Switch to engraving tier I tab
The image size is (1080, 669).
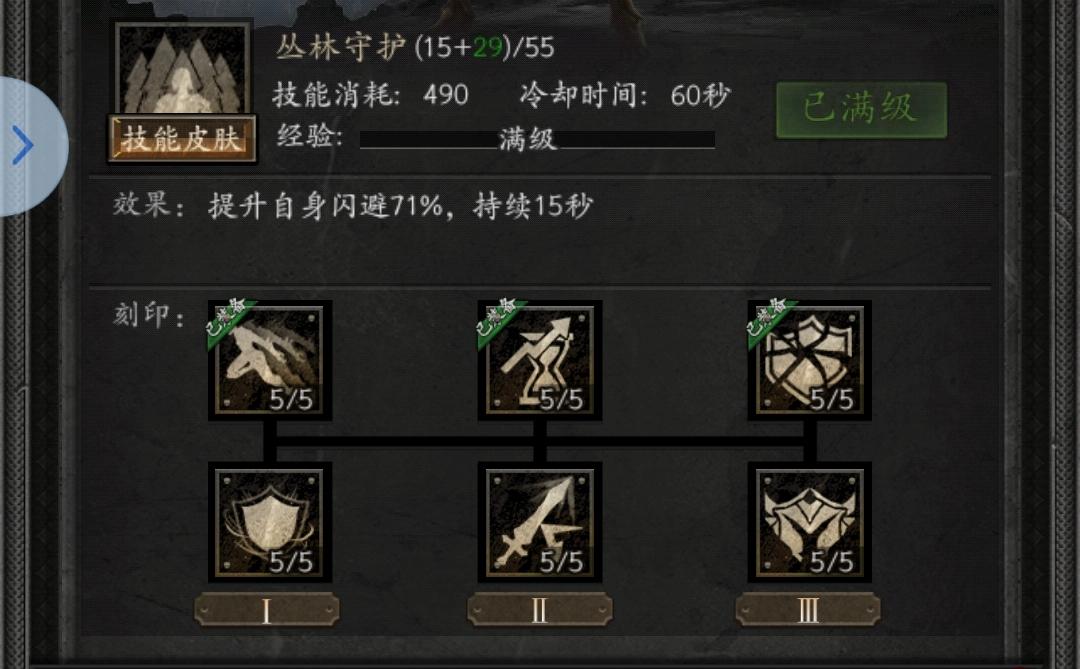tap(267, 610)
